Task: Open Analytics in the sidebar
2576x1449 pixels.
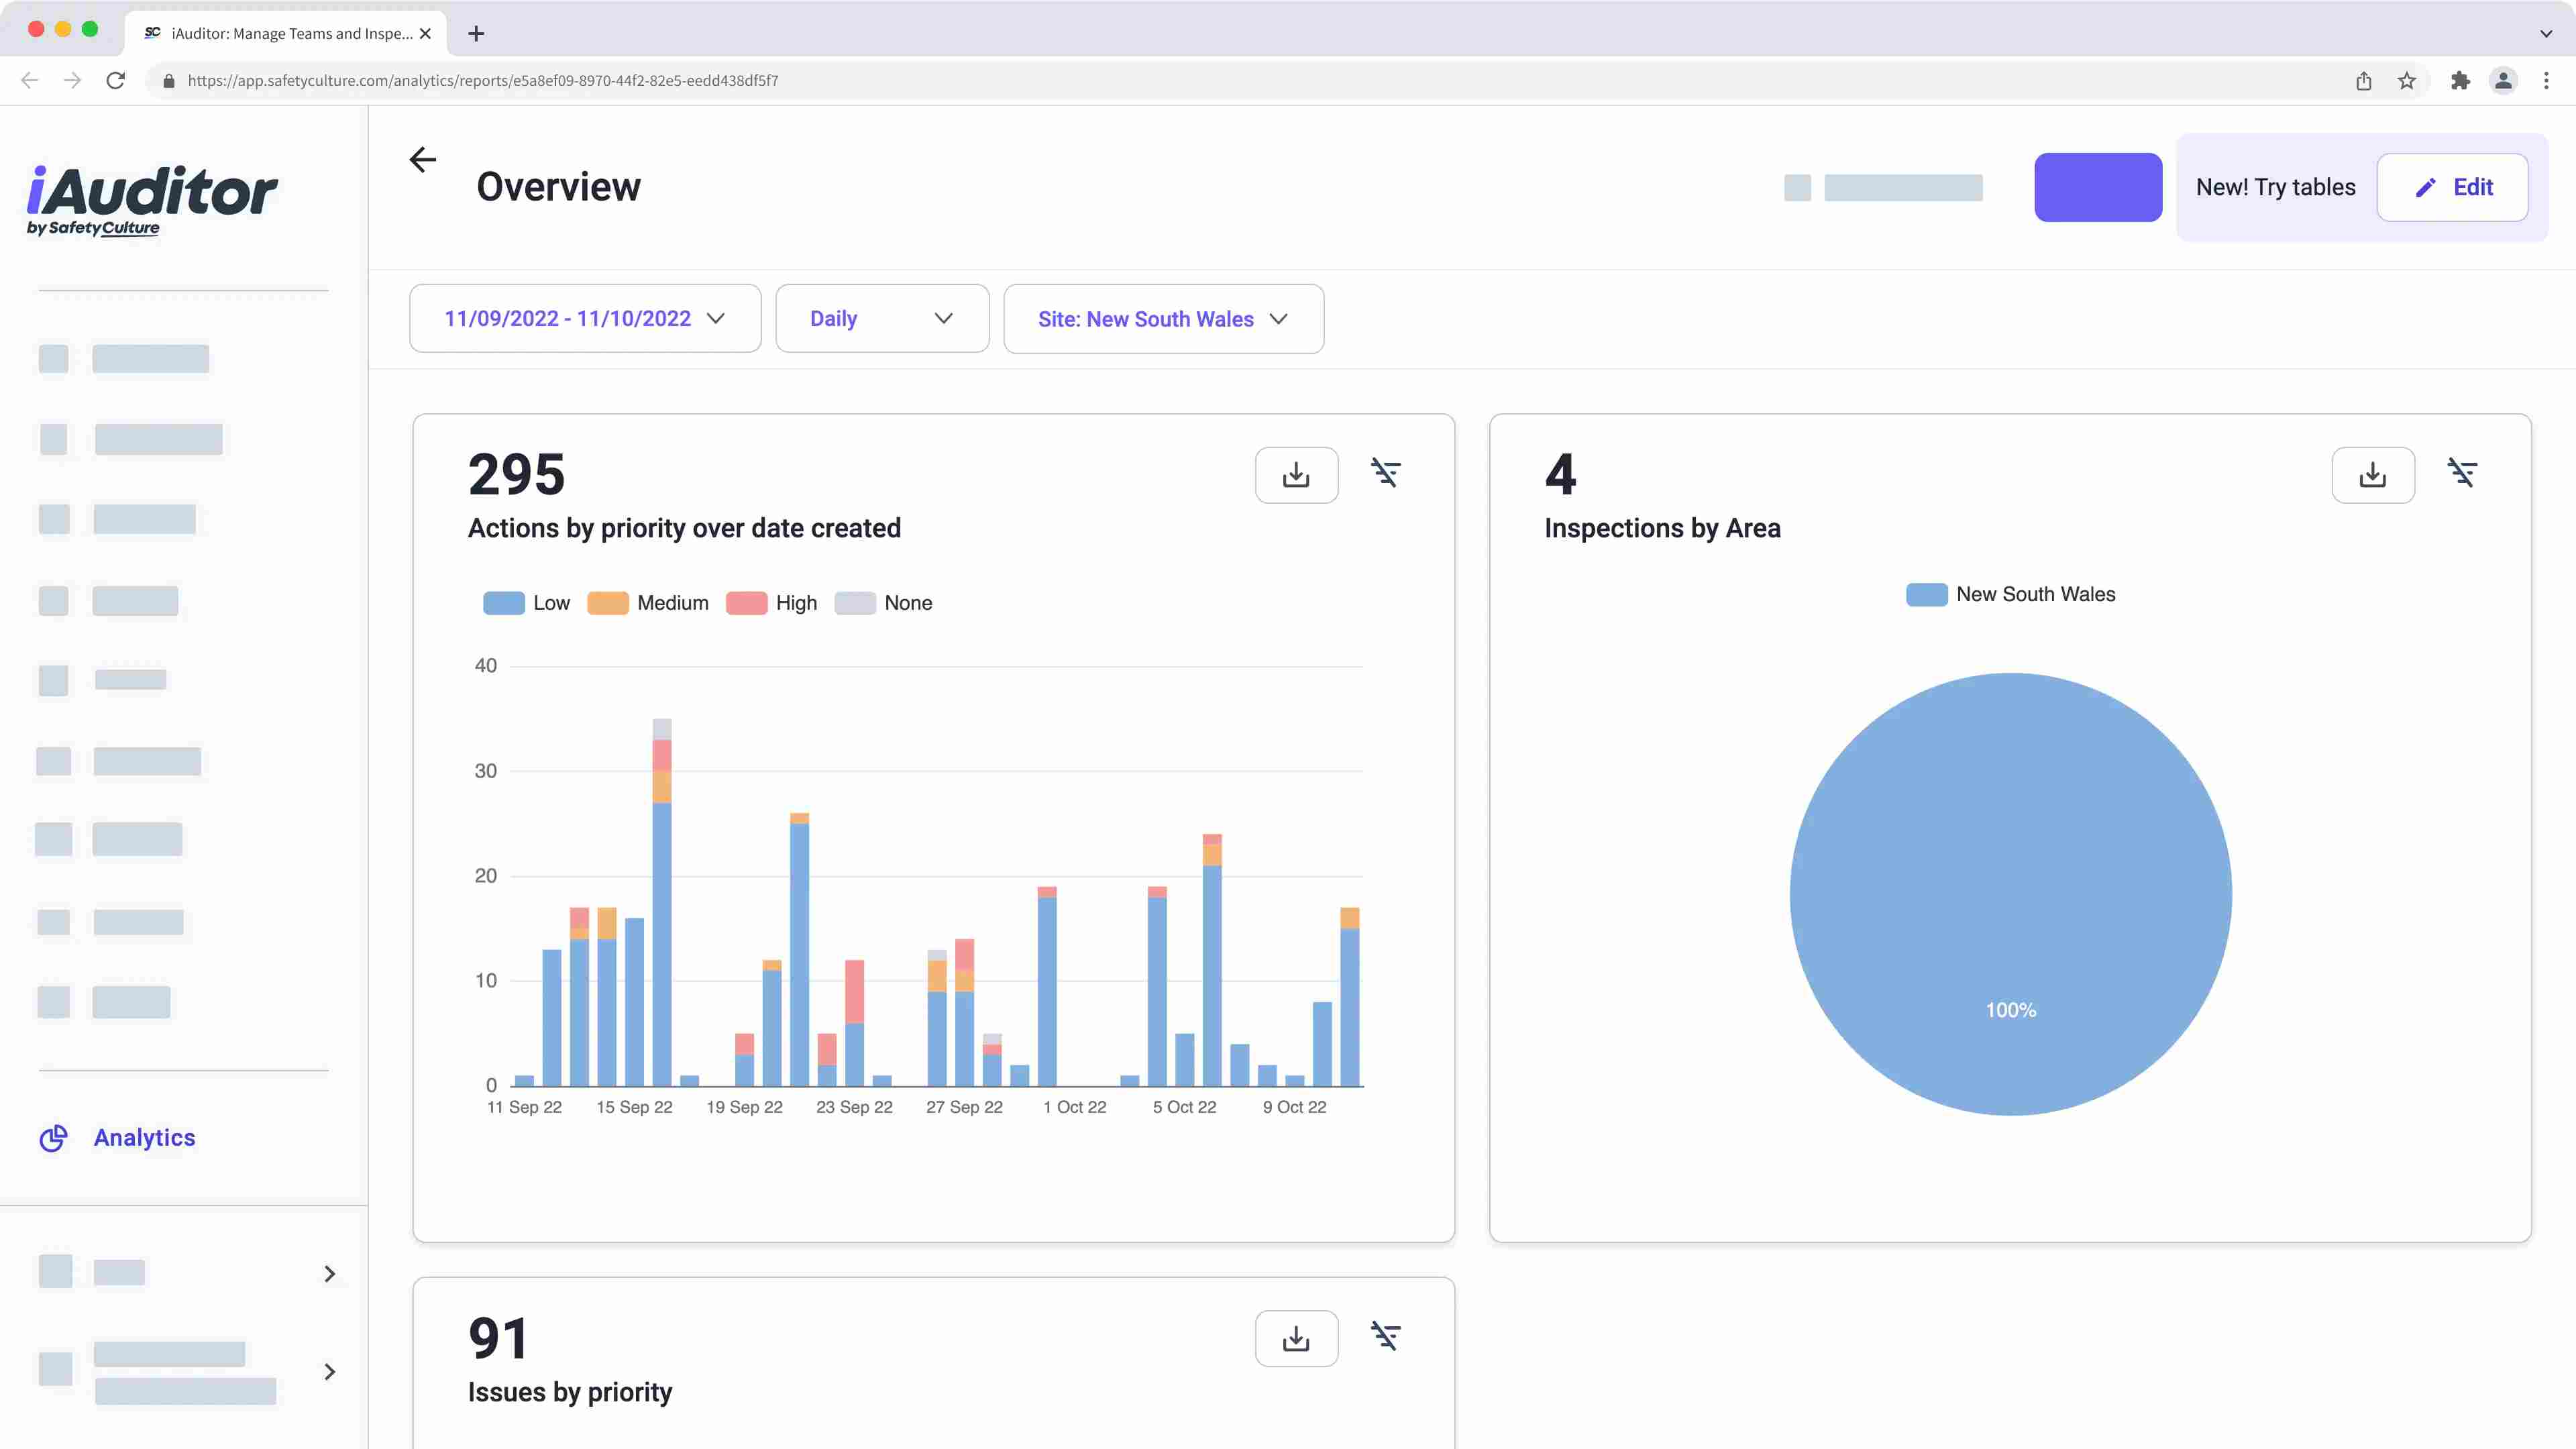Action: 144,1138
